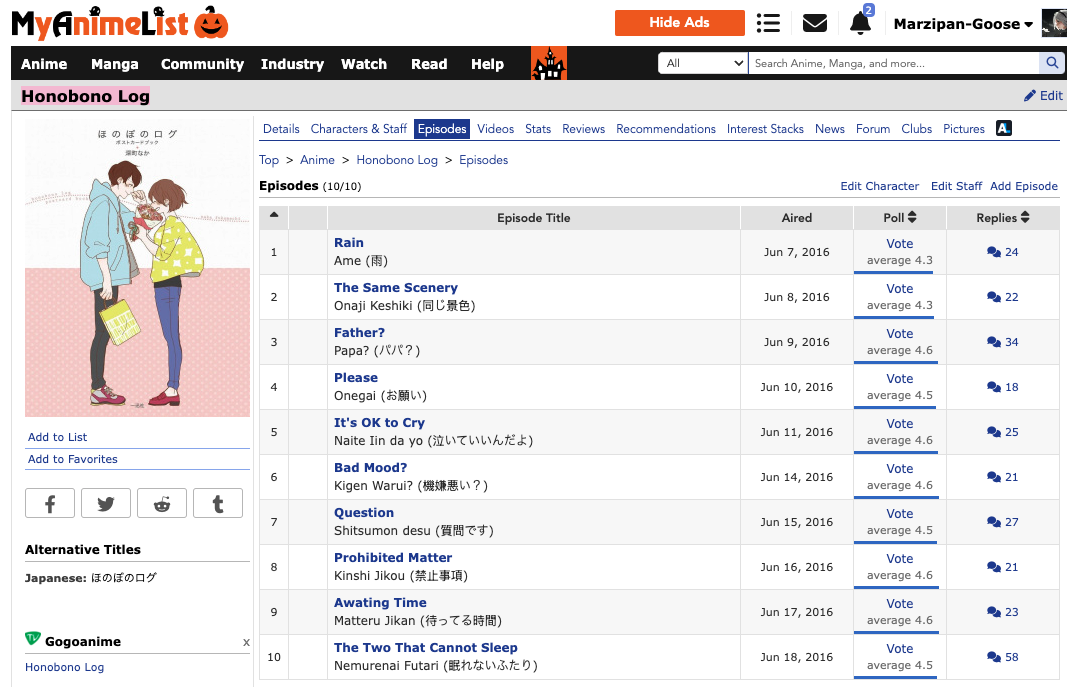Sort episodes by Poll column arrows
The height and width of the screenshot is (687, 1067).
click(x=900, y=218)
